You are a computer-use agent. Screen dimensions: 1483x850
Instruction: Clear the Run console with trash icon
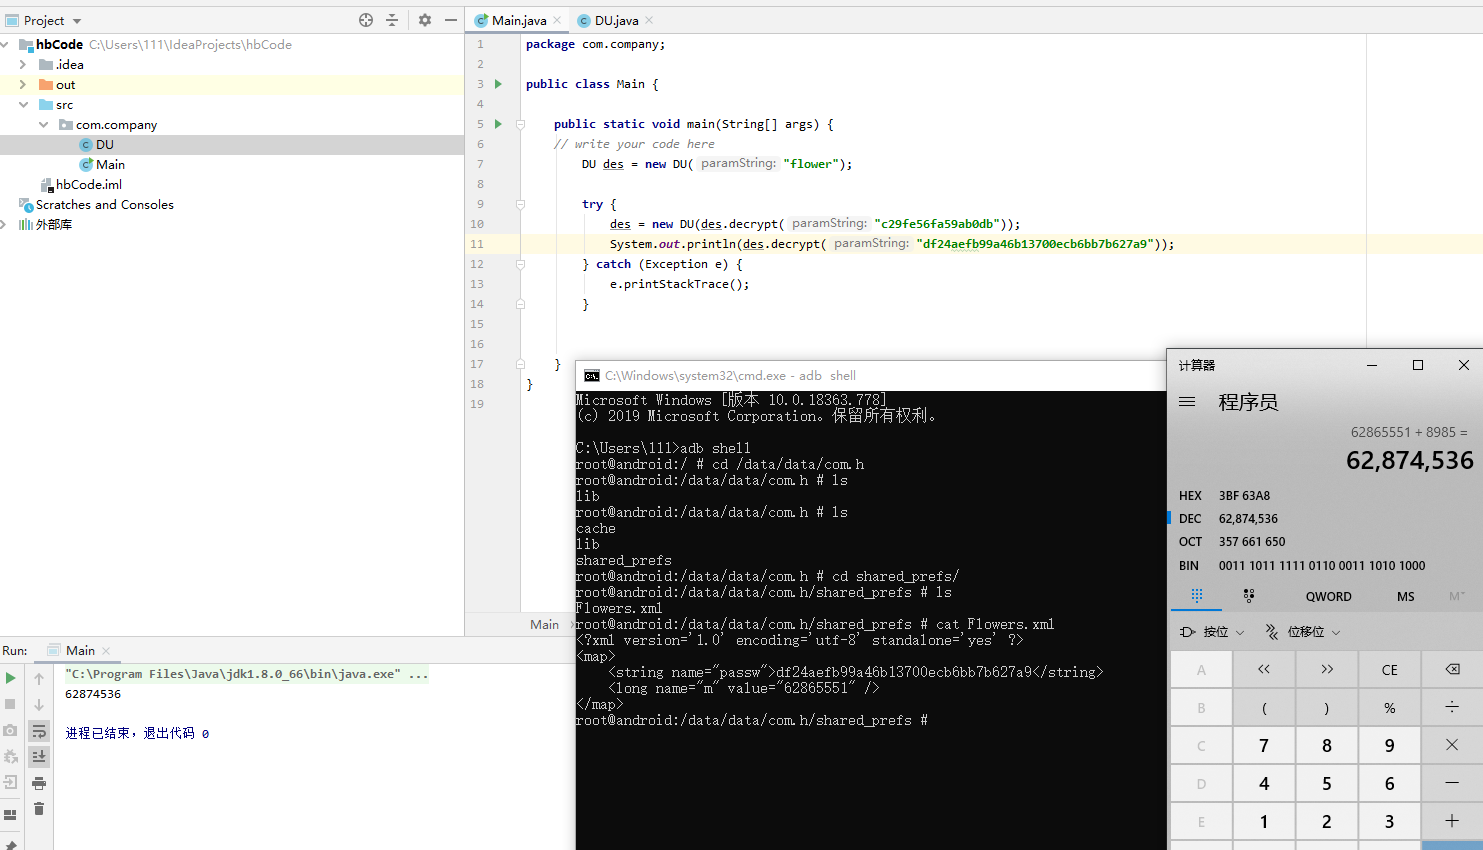39,808
